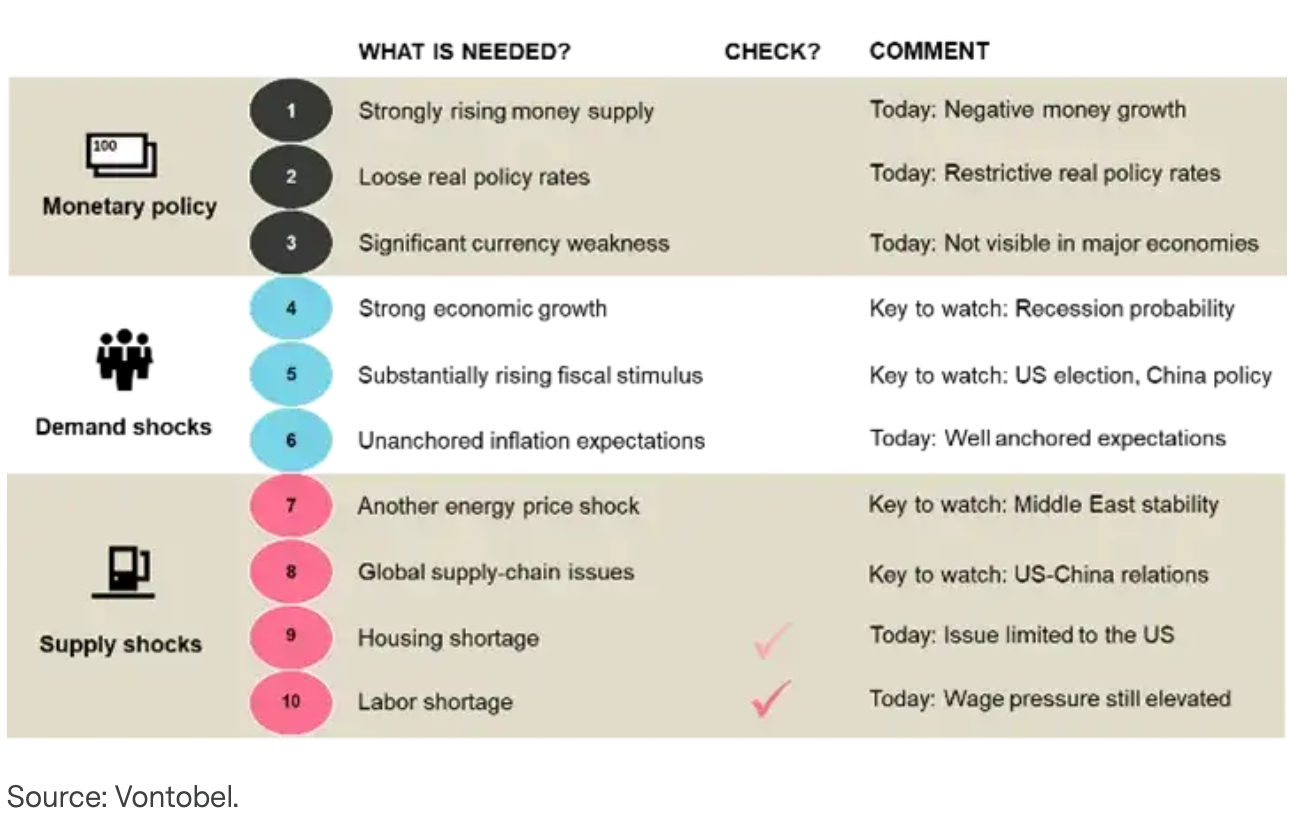This screenshot has width=1312, height=818.
Task: Click "Another energy price shock" text
Action: [498, 506]
